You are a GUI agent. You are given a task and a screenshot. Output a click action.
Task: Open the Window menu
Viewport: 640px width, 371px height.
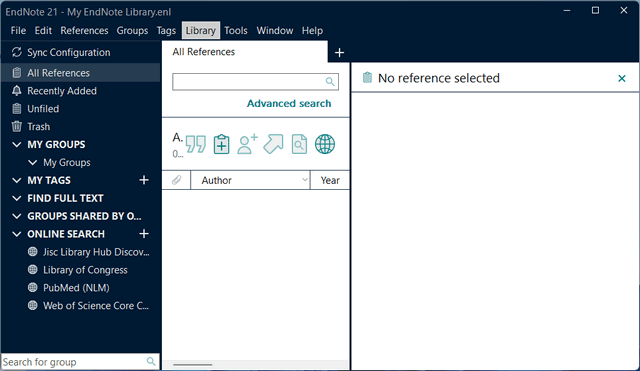275,31
